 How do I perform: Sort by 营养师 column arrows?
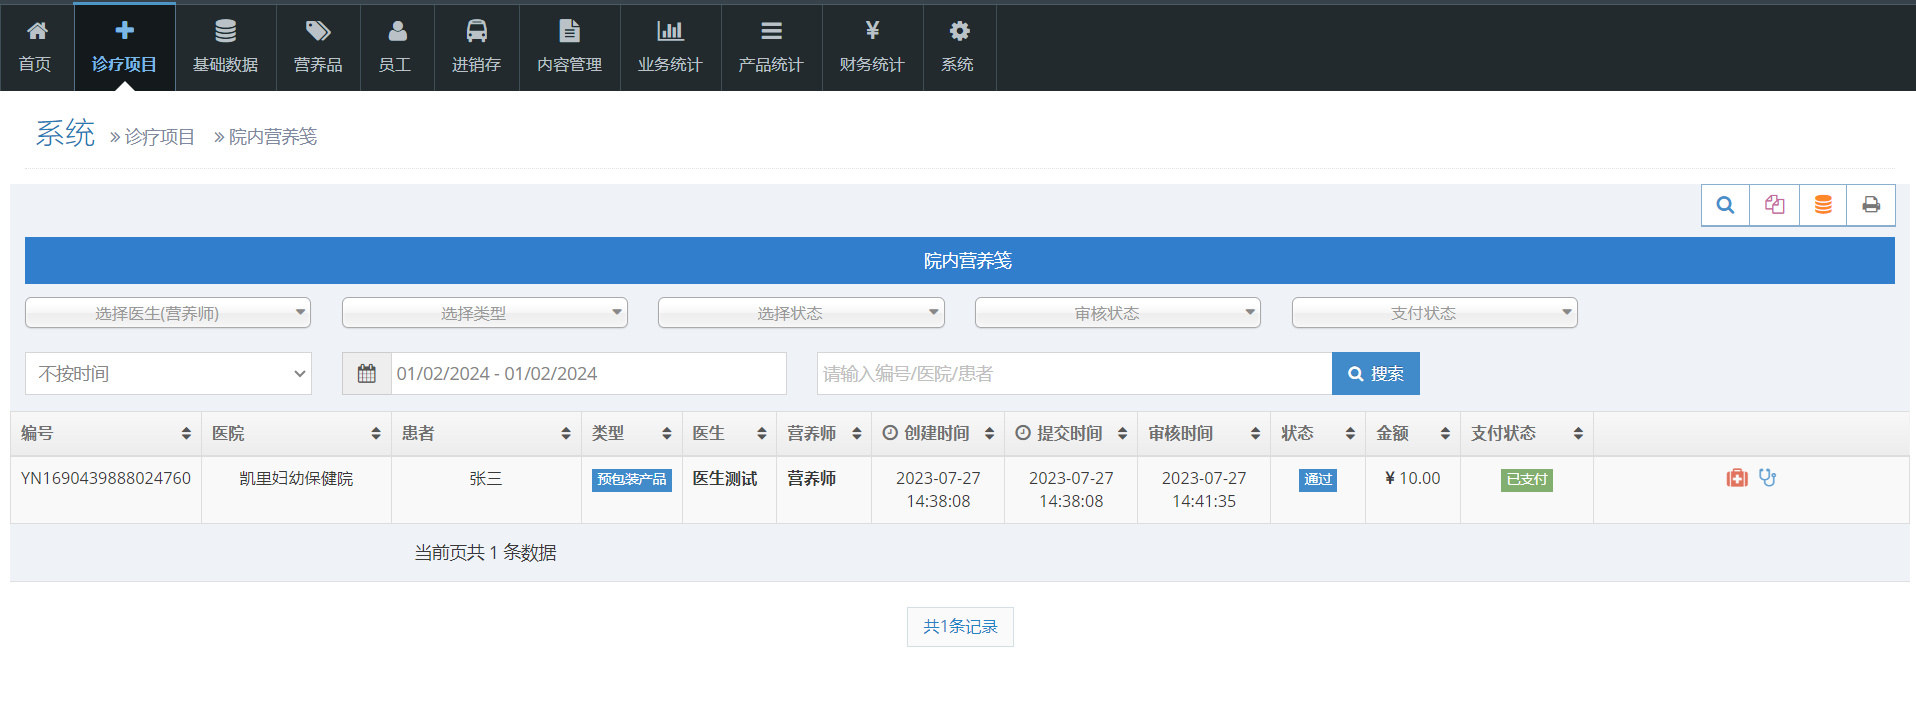tap(857, 433)
